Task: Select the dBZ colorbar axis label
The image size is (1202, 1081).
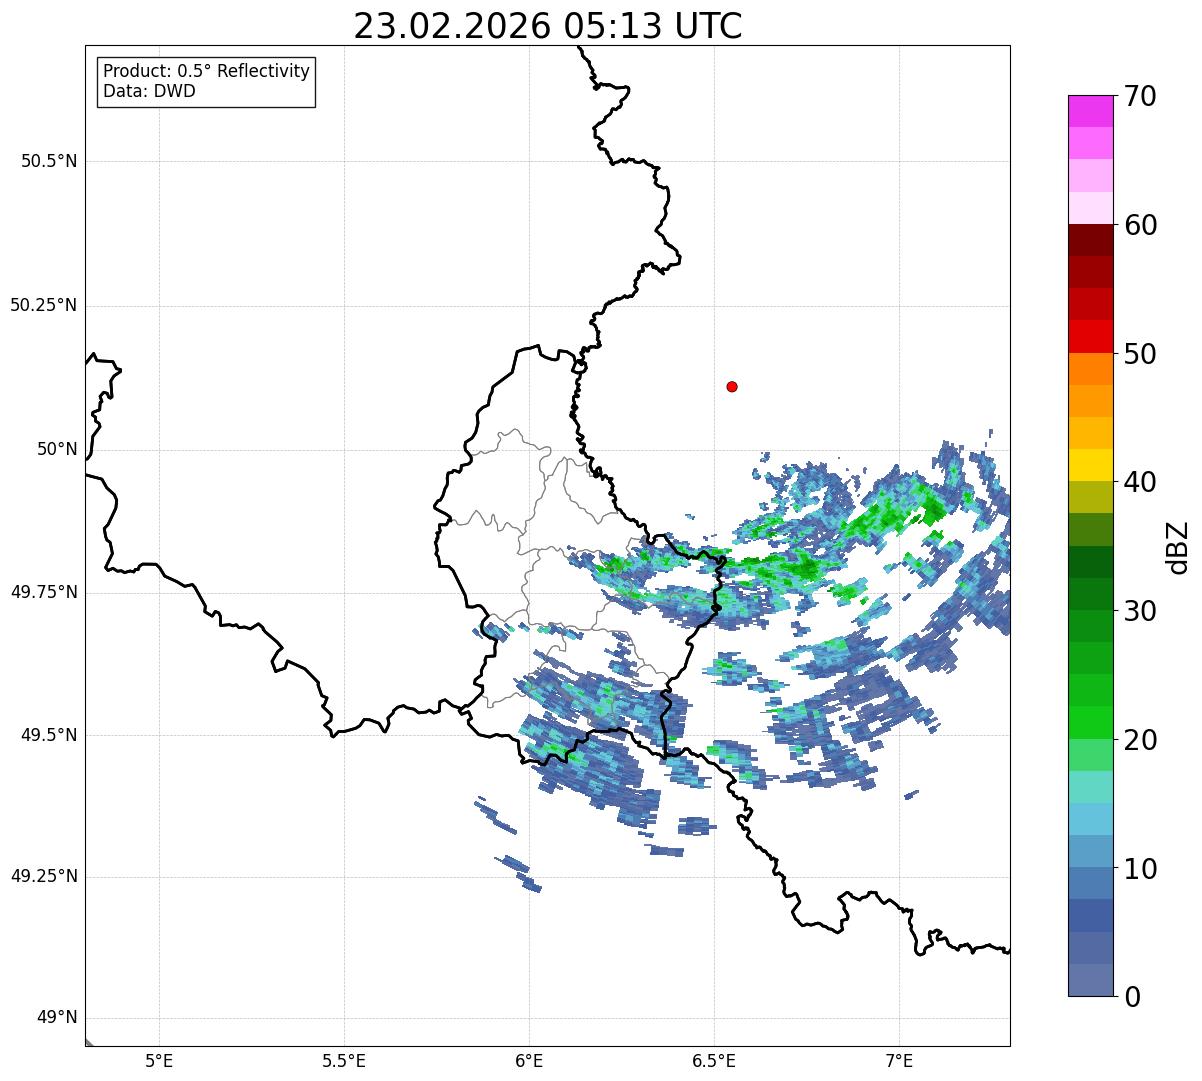Action: tap(1179, 547)
